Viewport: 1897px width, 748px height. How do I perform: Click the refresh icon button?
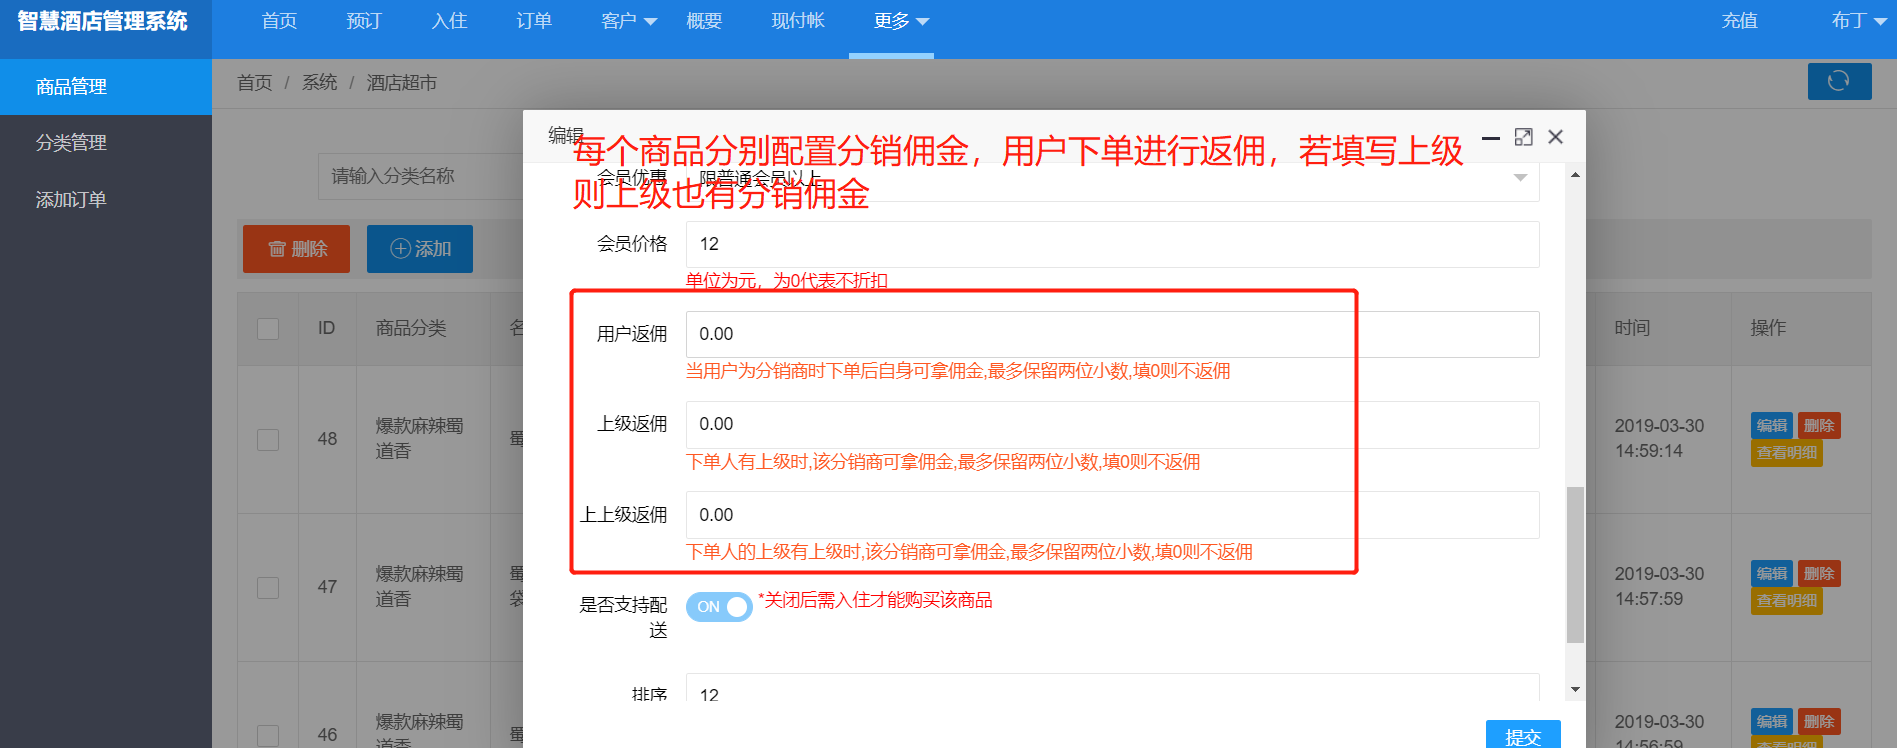coord(1839,81)
